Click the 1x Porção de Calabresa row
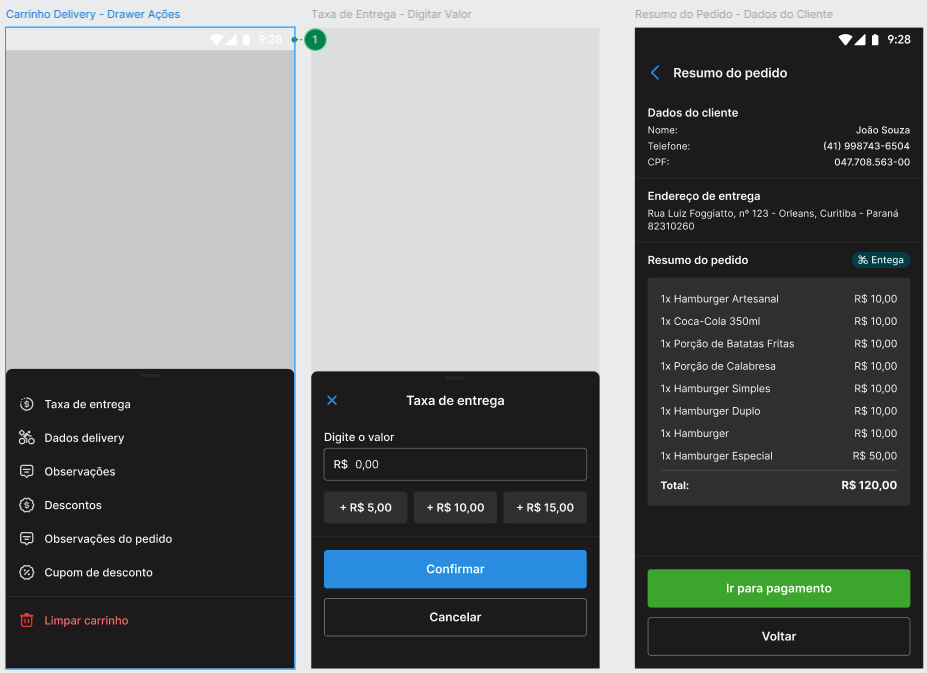 pyautogui.click(x=779, y=367)
